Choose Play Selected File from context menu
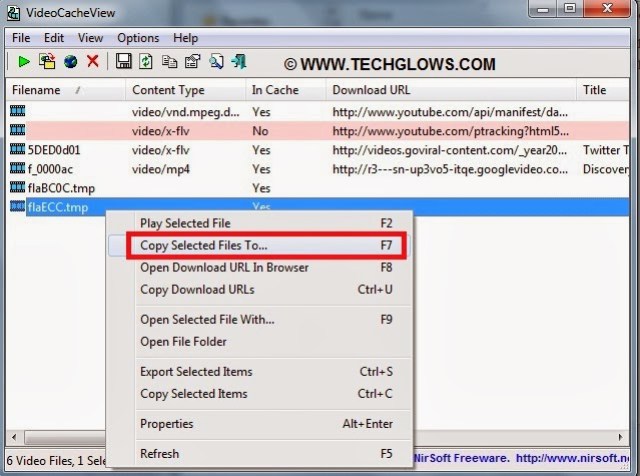Image resolution: width=640 pixels, height=476 pixels. [x=261, y=223]
